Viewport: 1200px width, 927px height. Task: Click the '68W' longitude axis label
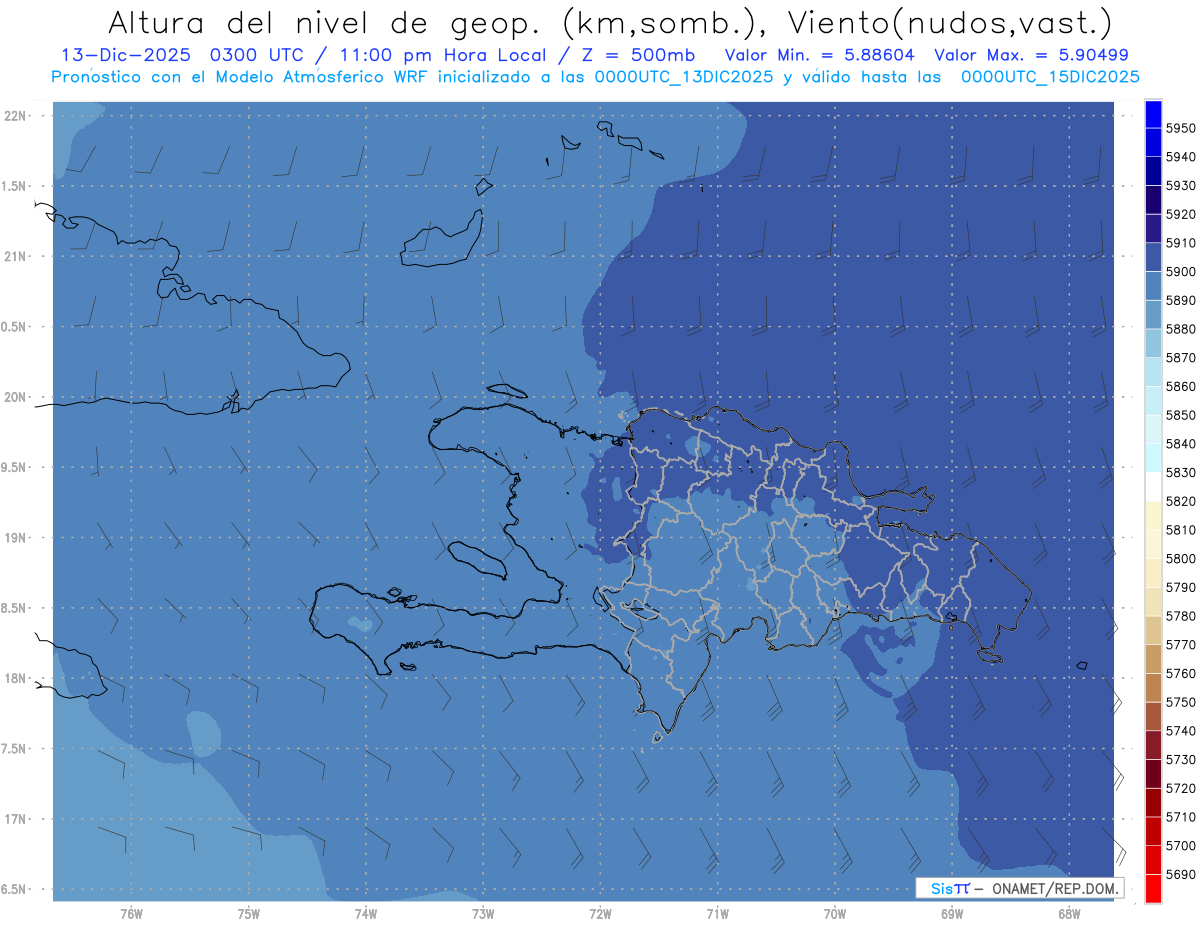pyautogui.click(x=1069, y=914)
